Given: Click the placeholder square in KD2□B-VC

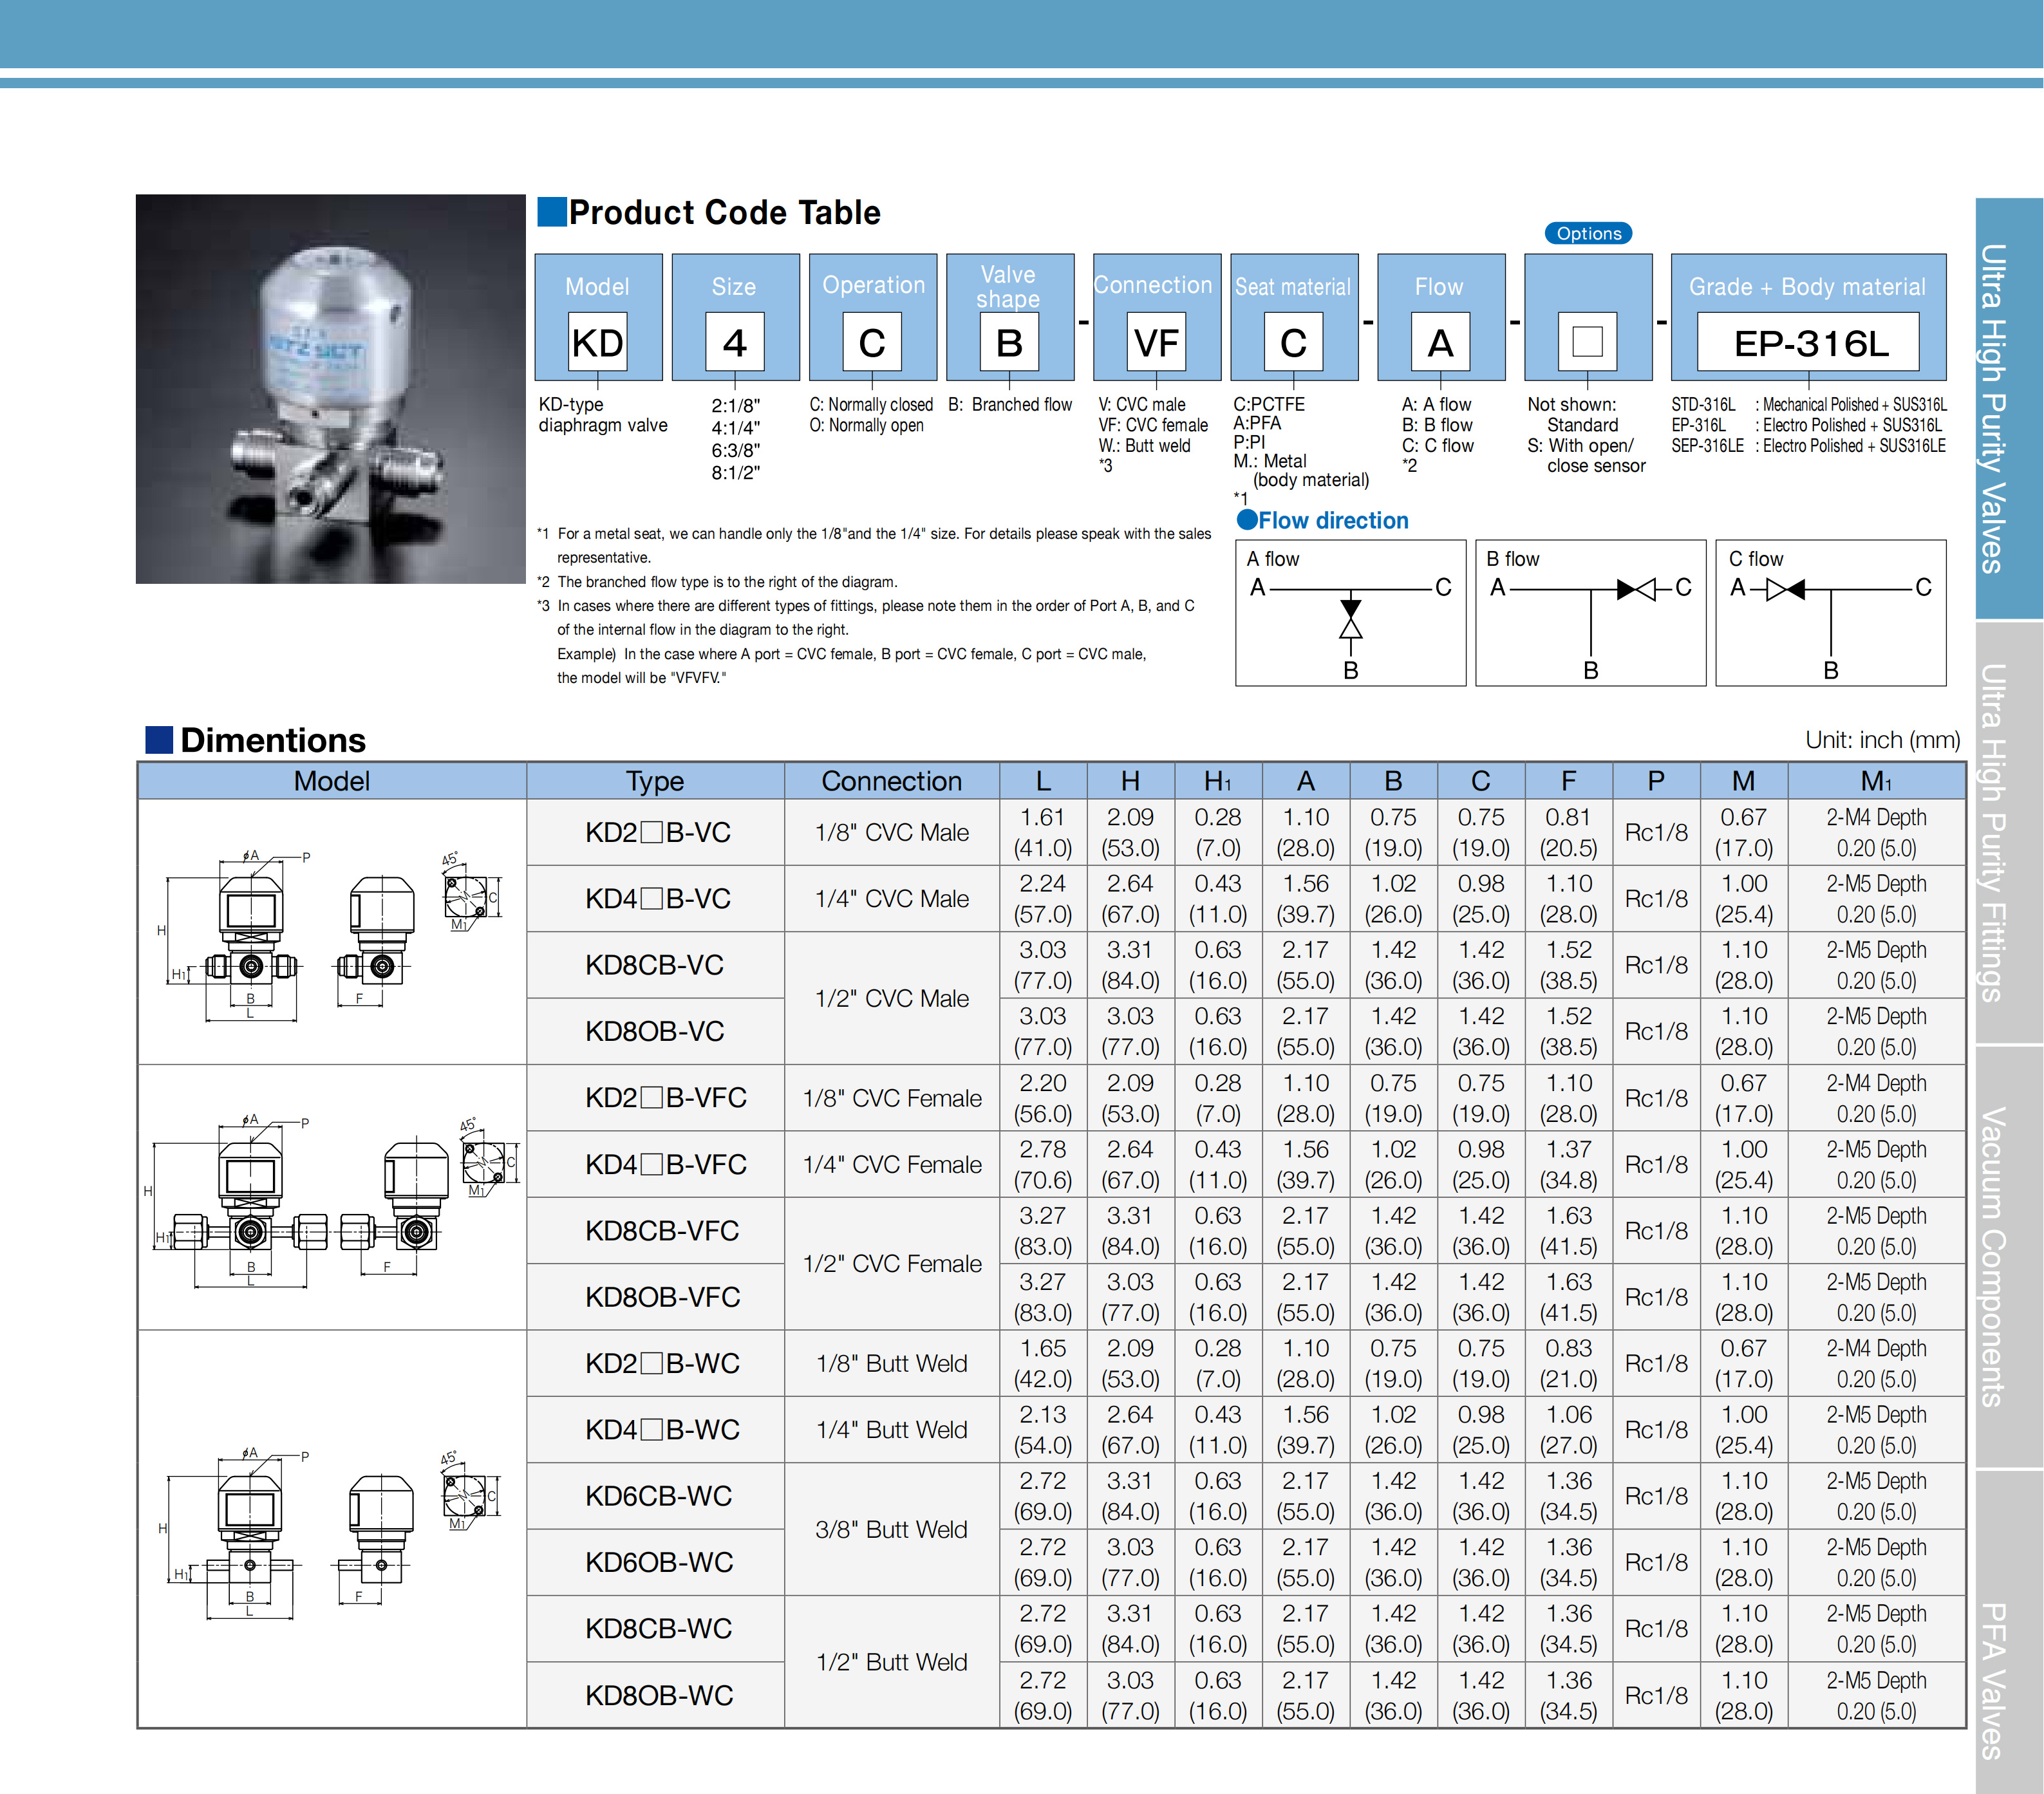Looking at the screenshot, I should (x=652, y=832).
